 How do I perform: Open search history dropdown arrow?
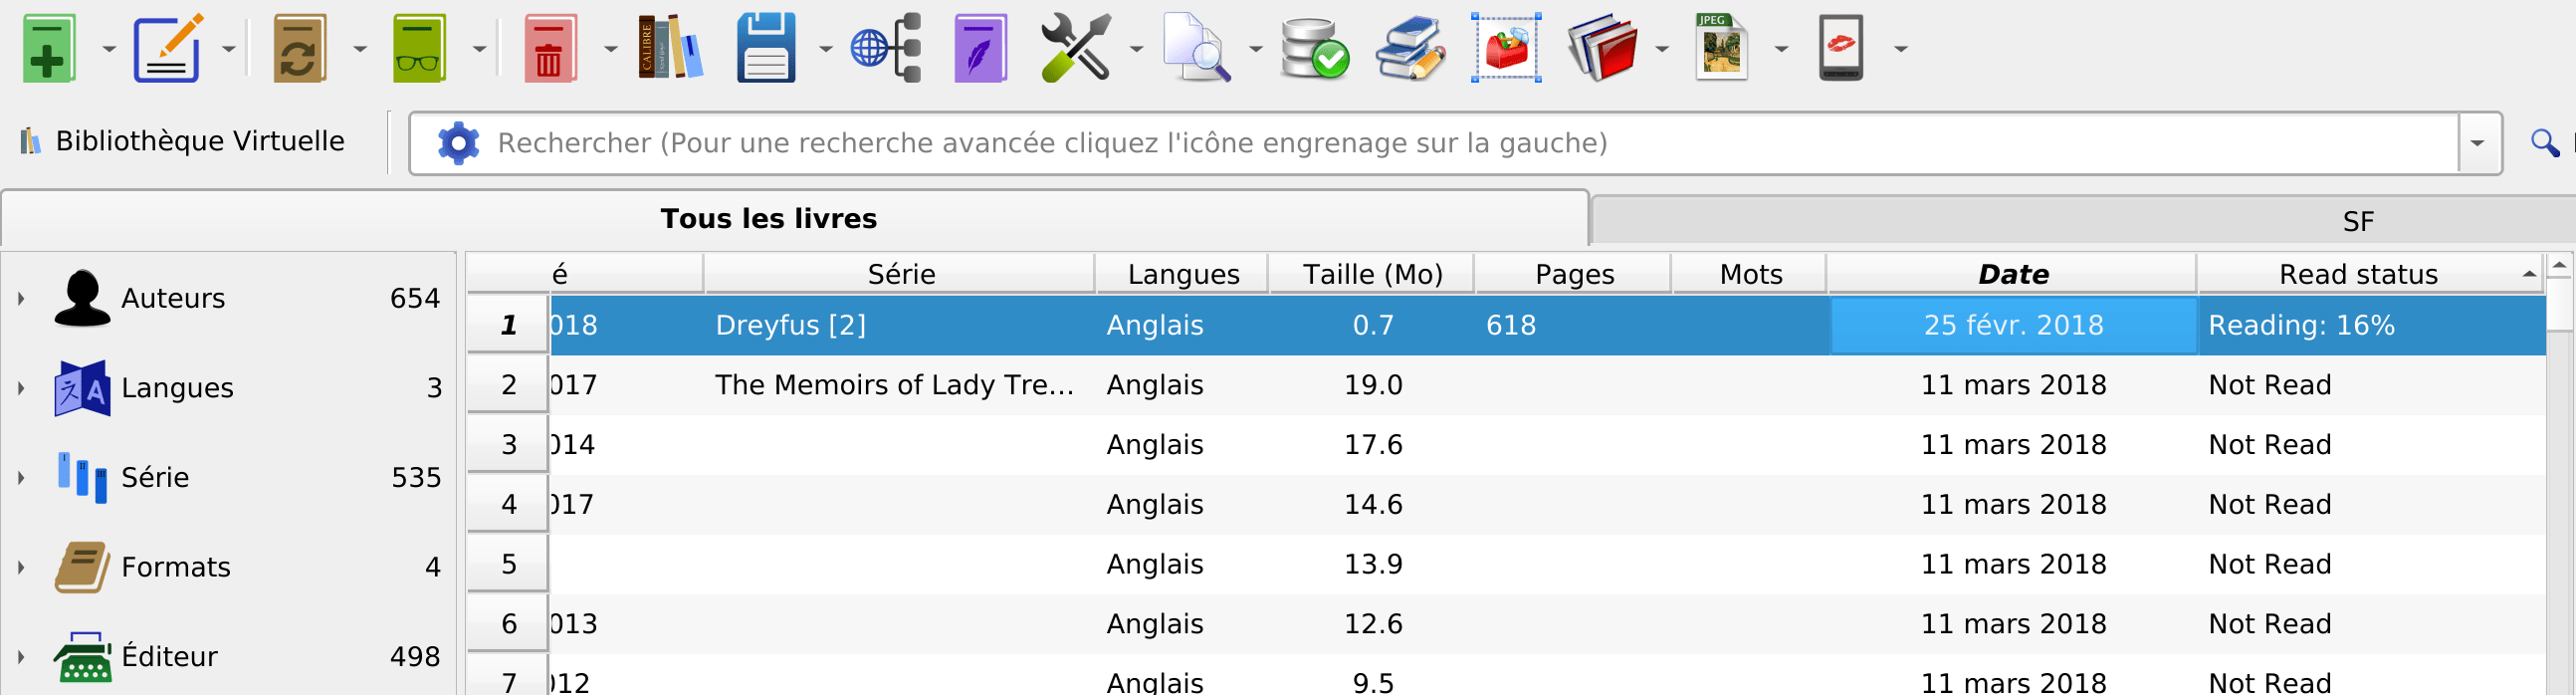[x=2478, y=143]
